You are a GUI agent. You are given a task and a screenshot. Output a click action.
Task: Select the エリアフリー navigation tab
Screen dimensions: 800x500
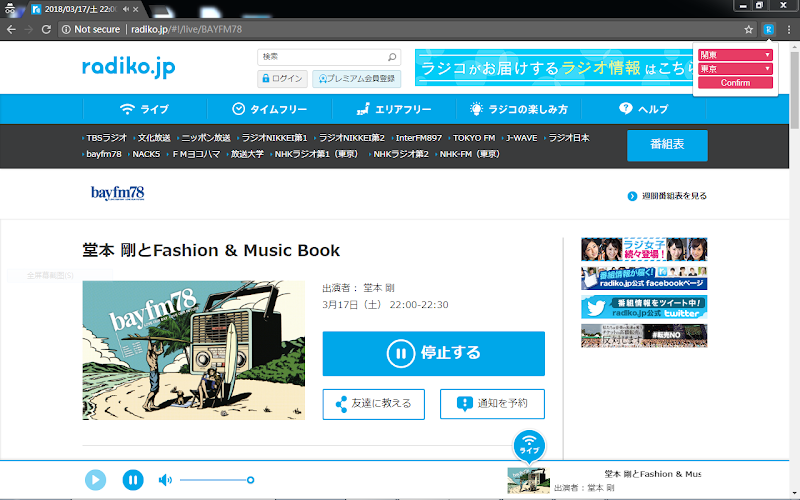(394, 109)
